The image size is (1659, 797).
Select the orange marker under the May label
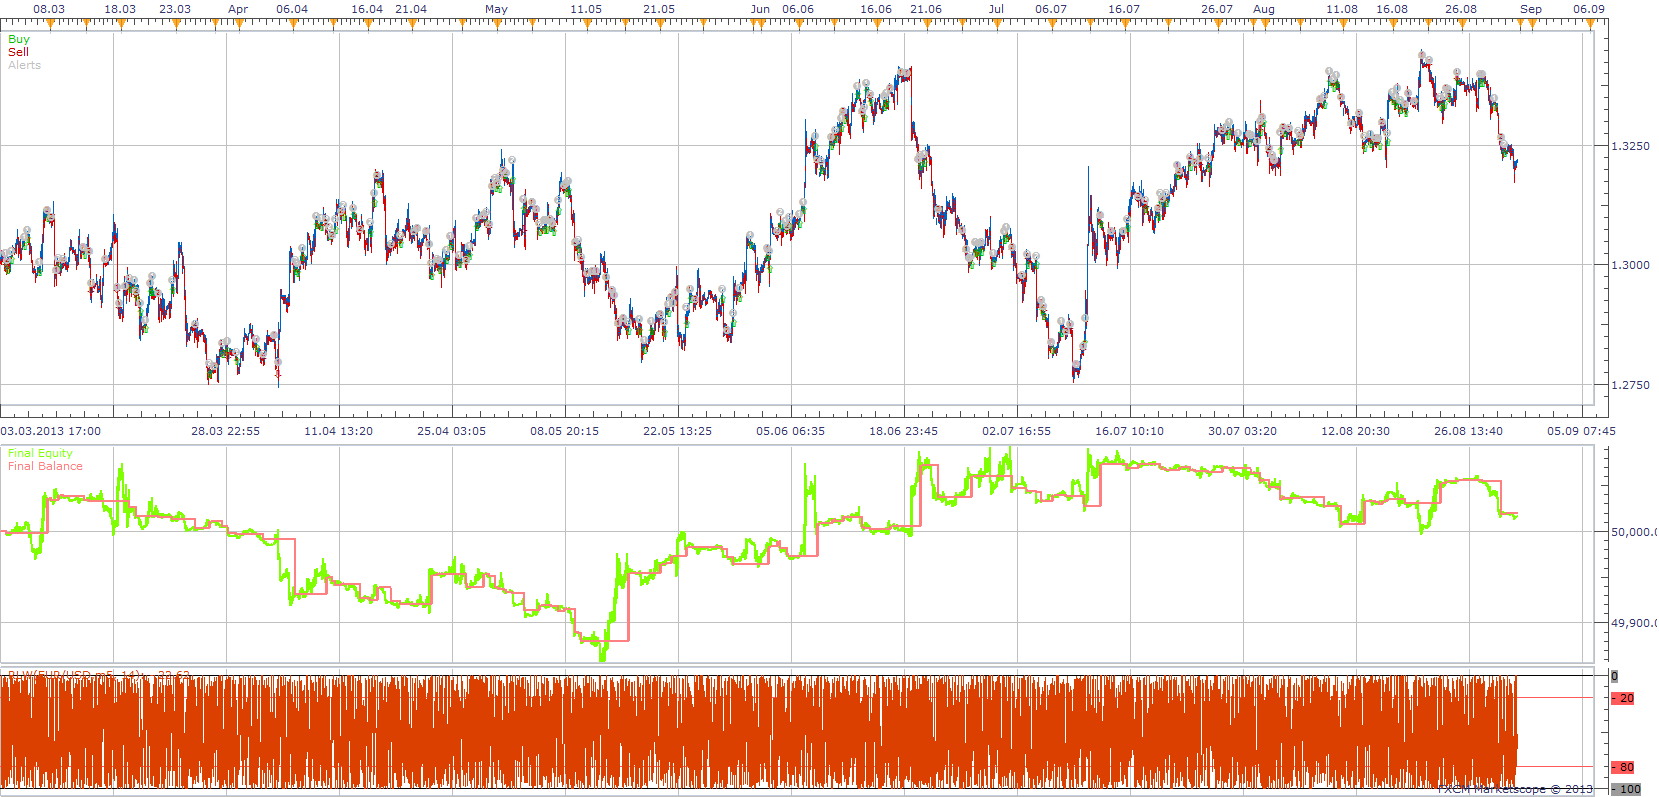(497, 23)
